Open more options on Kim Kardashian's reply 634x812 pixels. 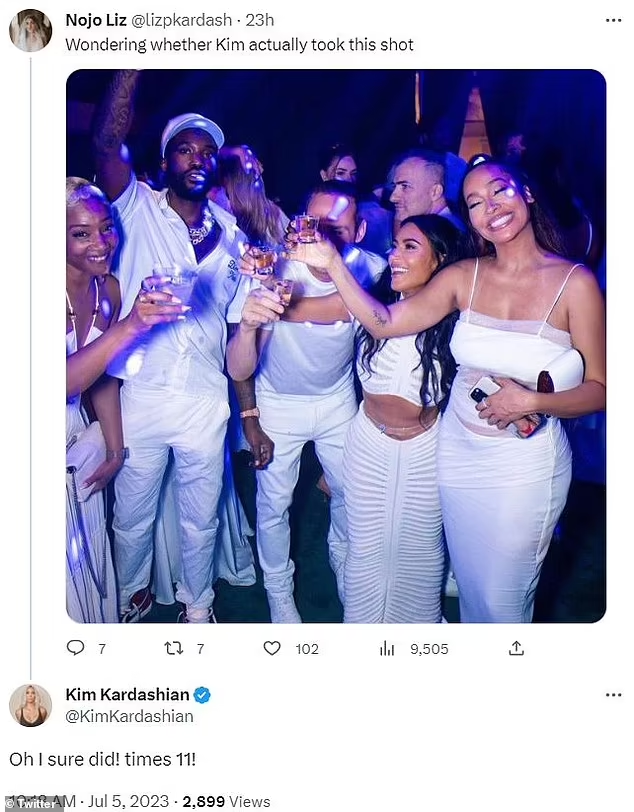(613, 694)
